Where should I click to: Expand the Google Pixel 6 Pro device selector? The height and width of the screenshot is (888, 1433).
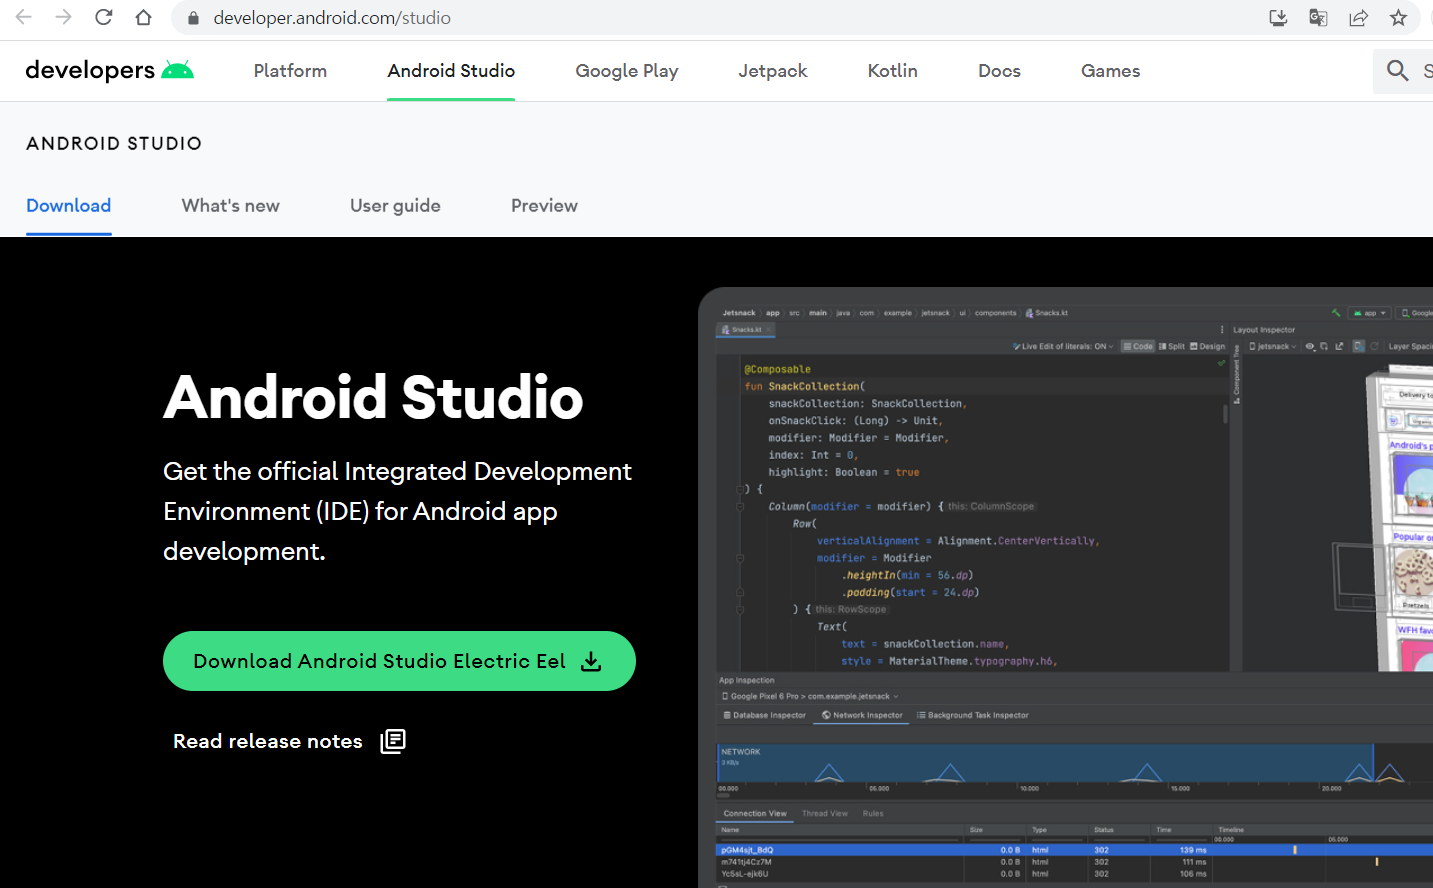point(810,696)
